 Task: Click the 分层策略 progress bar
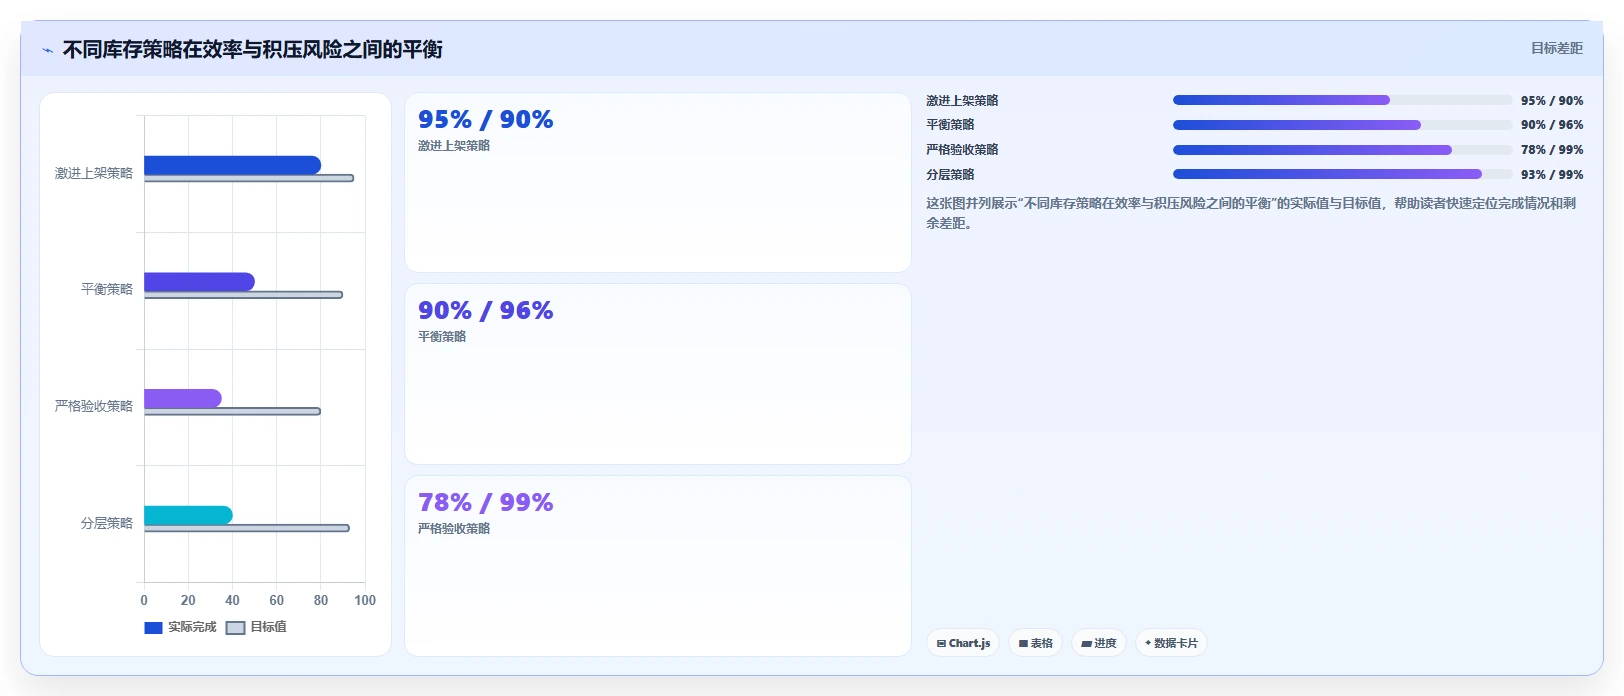pyautogui.click(x=1342, y=174)
